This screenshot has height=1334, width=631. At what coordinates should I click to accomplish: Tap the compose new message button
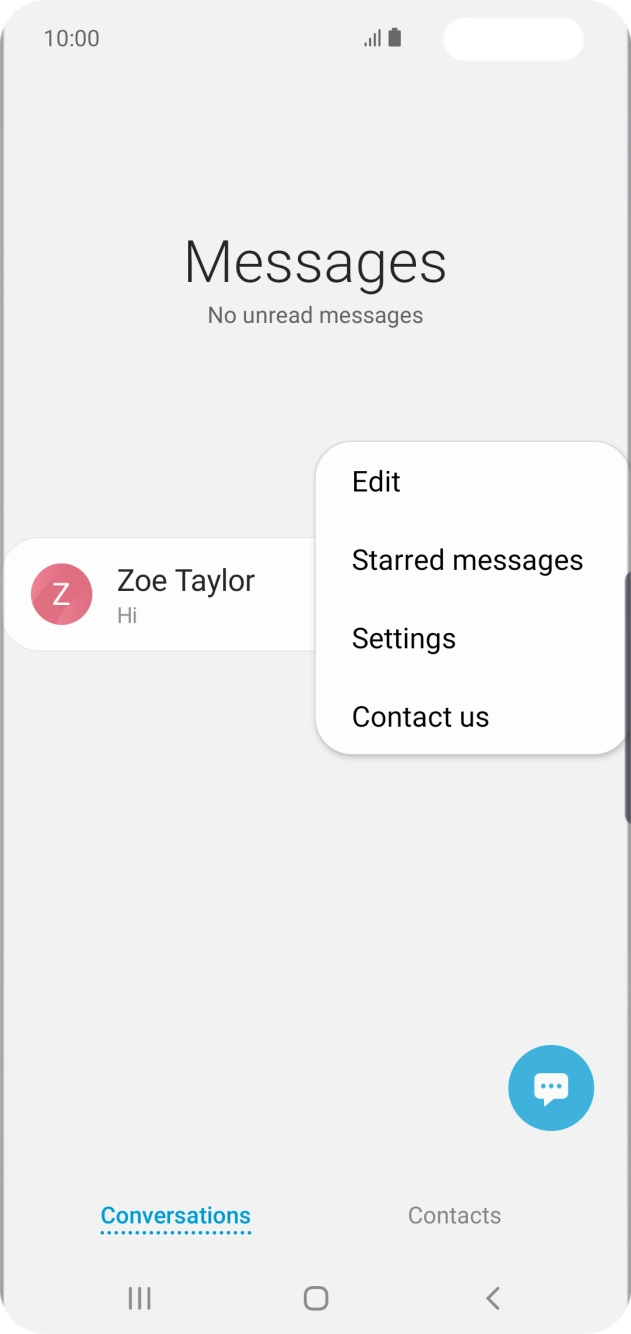[551, 1088]
